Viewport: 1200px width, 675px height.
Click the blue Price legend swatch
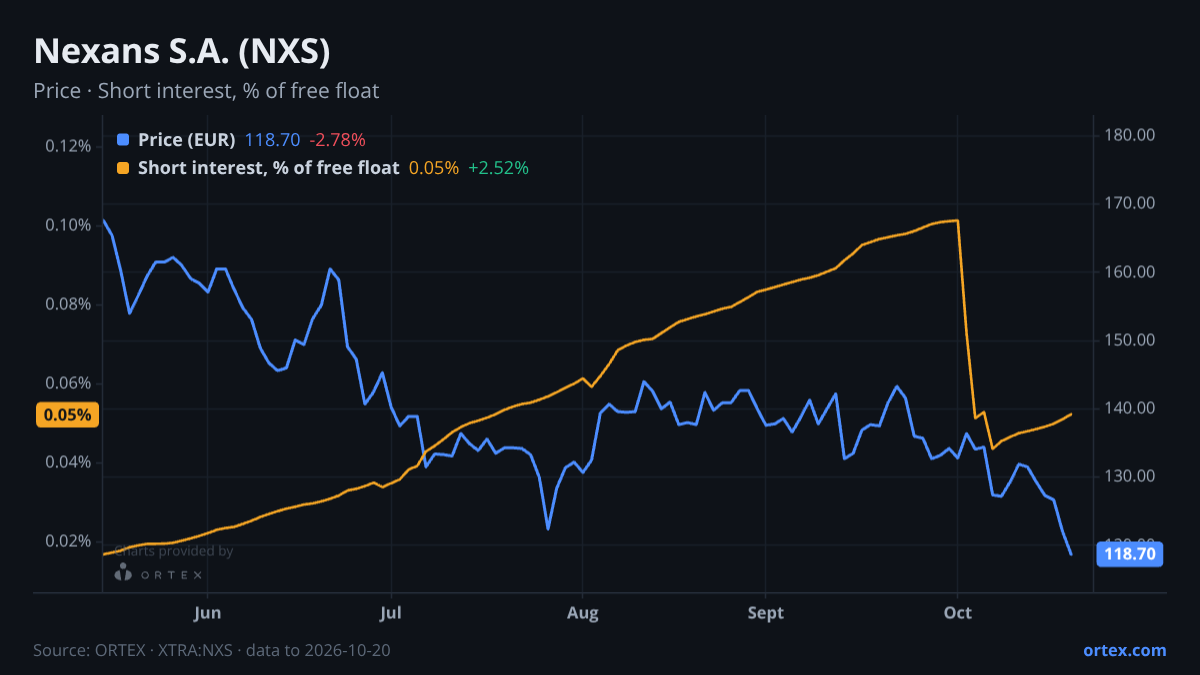tap(123, 140)
